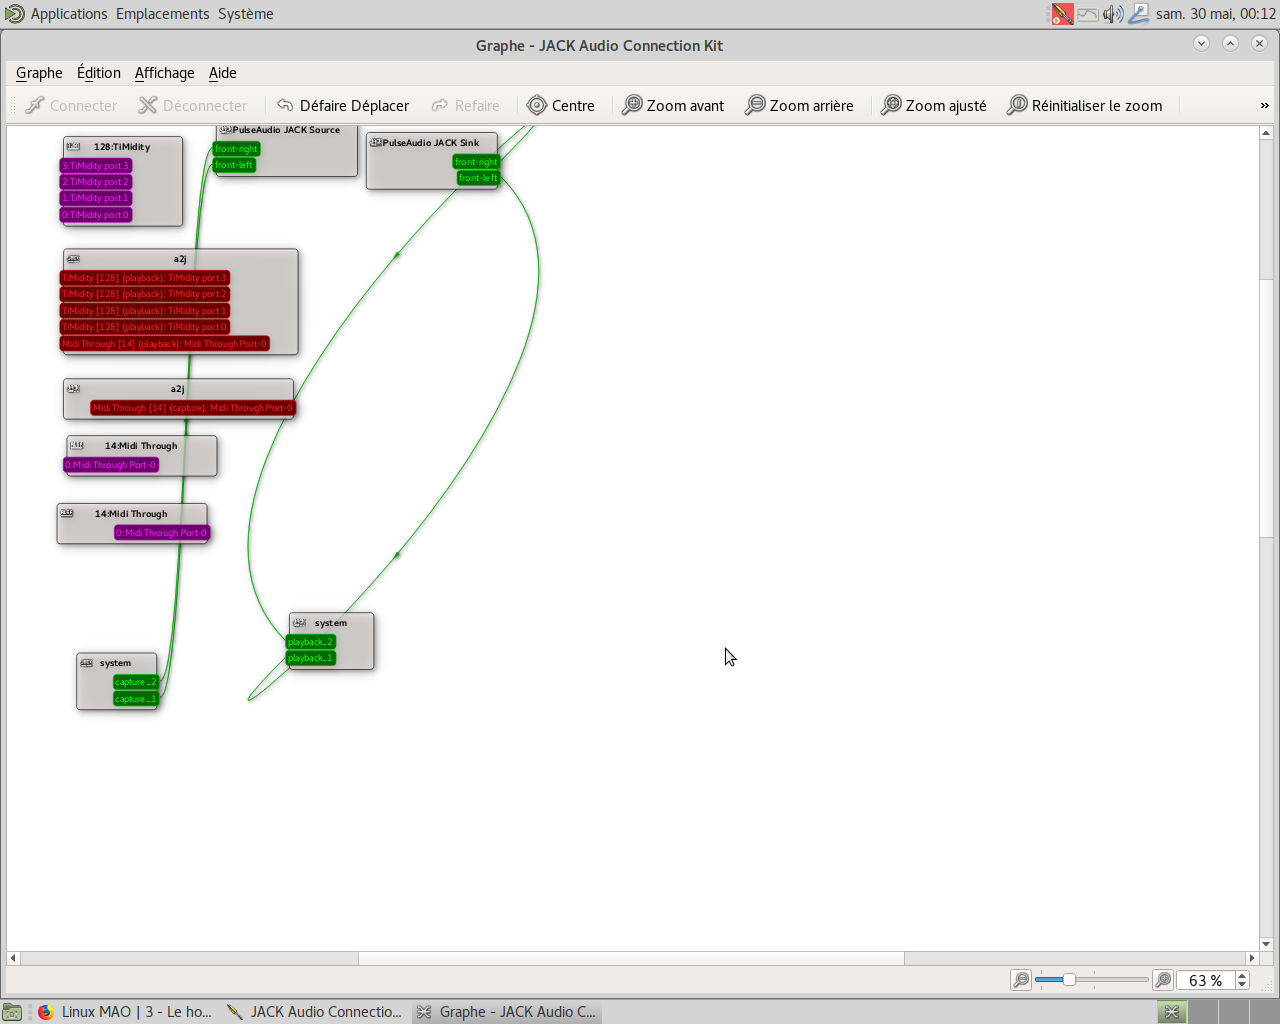
Task: Click the network status tray icon
Action: click(x=1139, y=14)
